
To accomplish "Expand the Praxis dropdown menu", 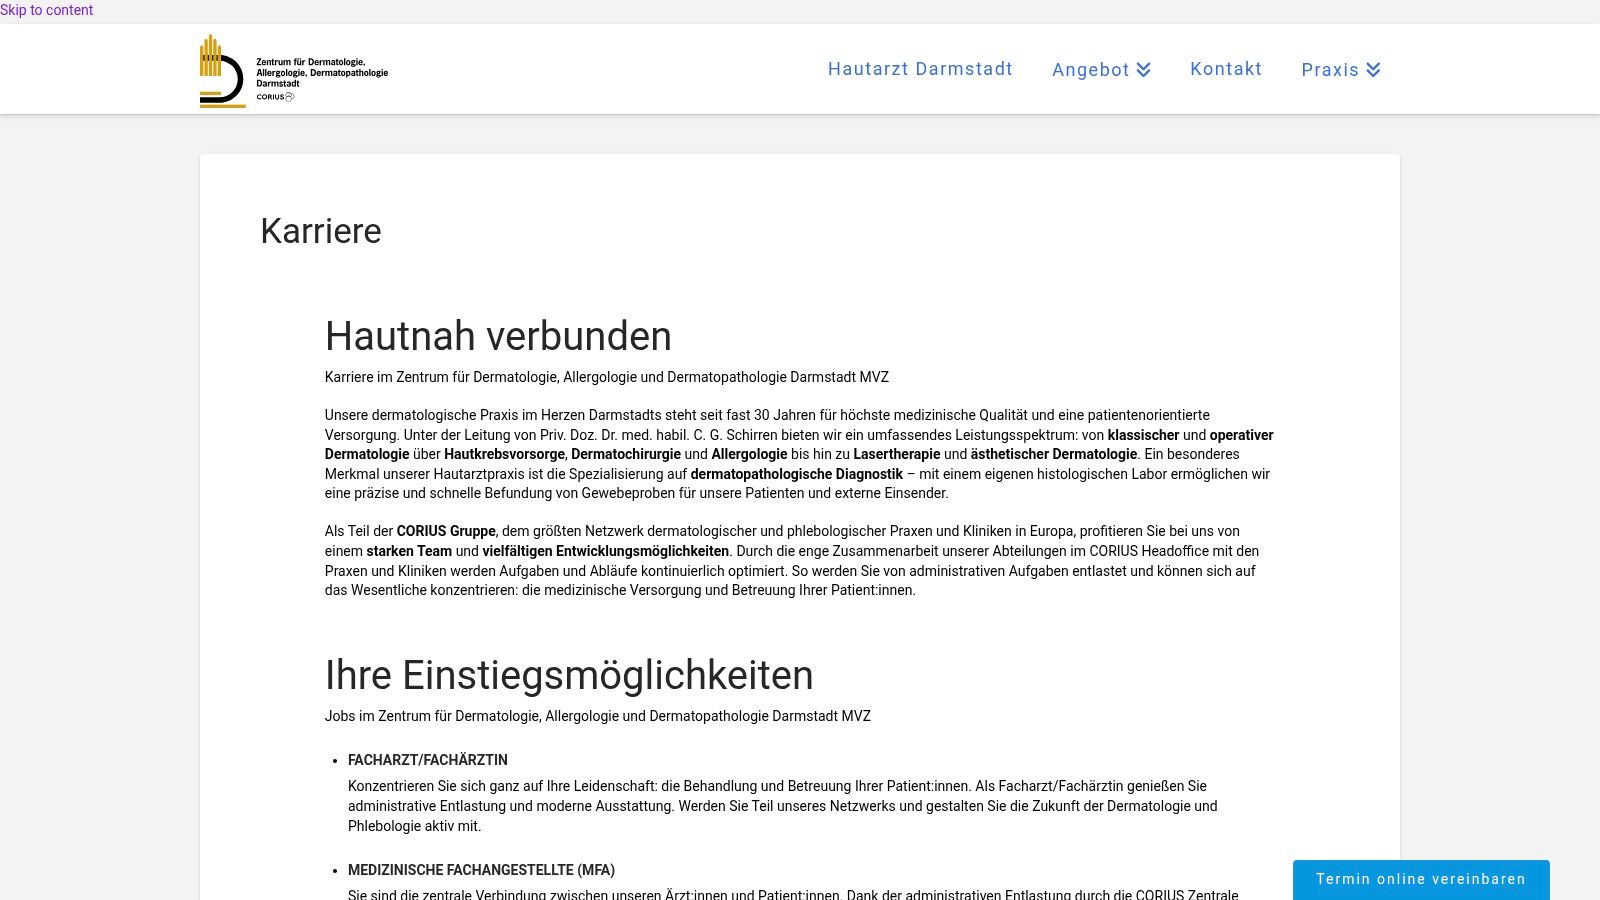I will coord(1340,69).
